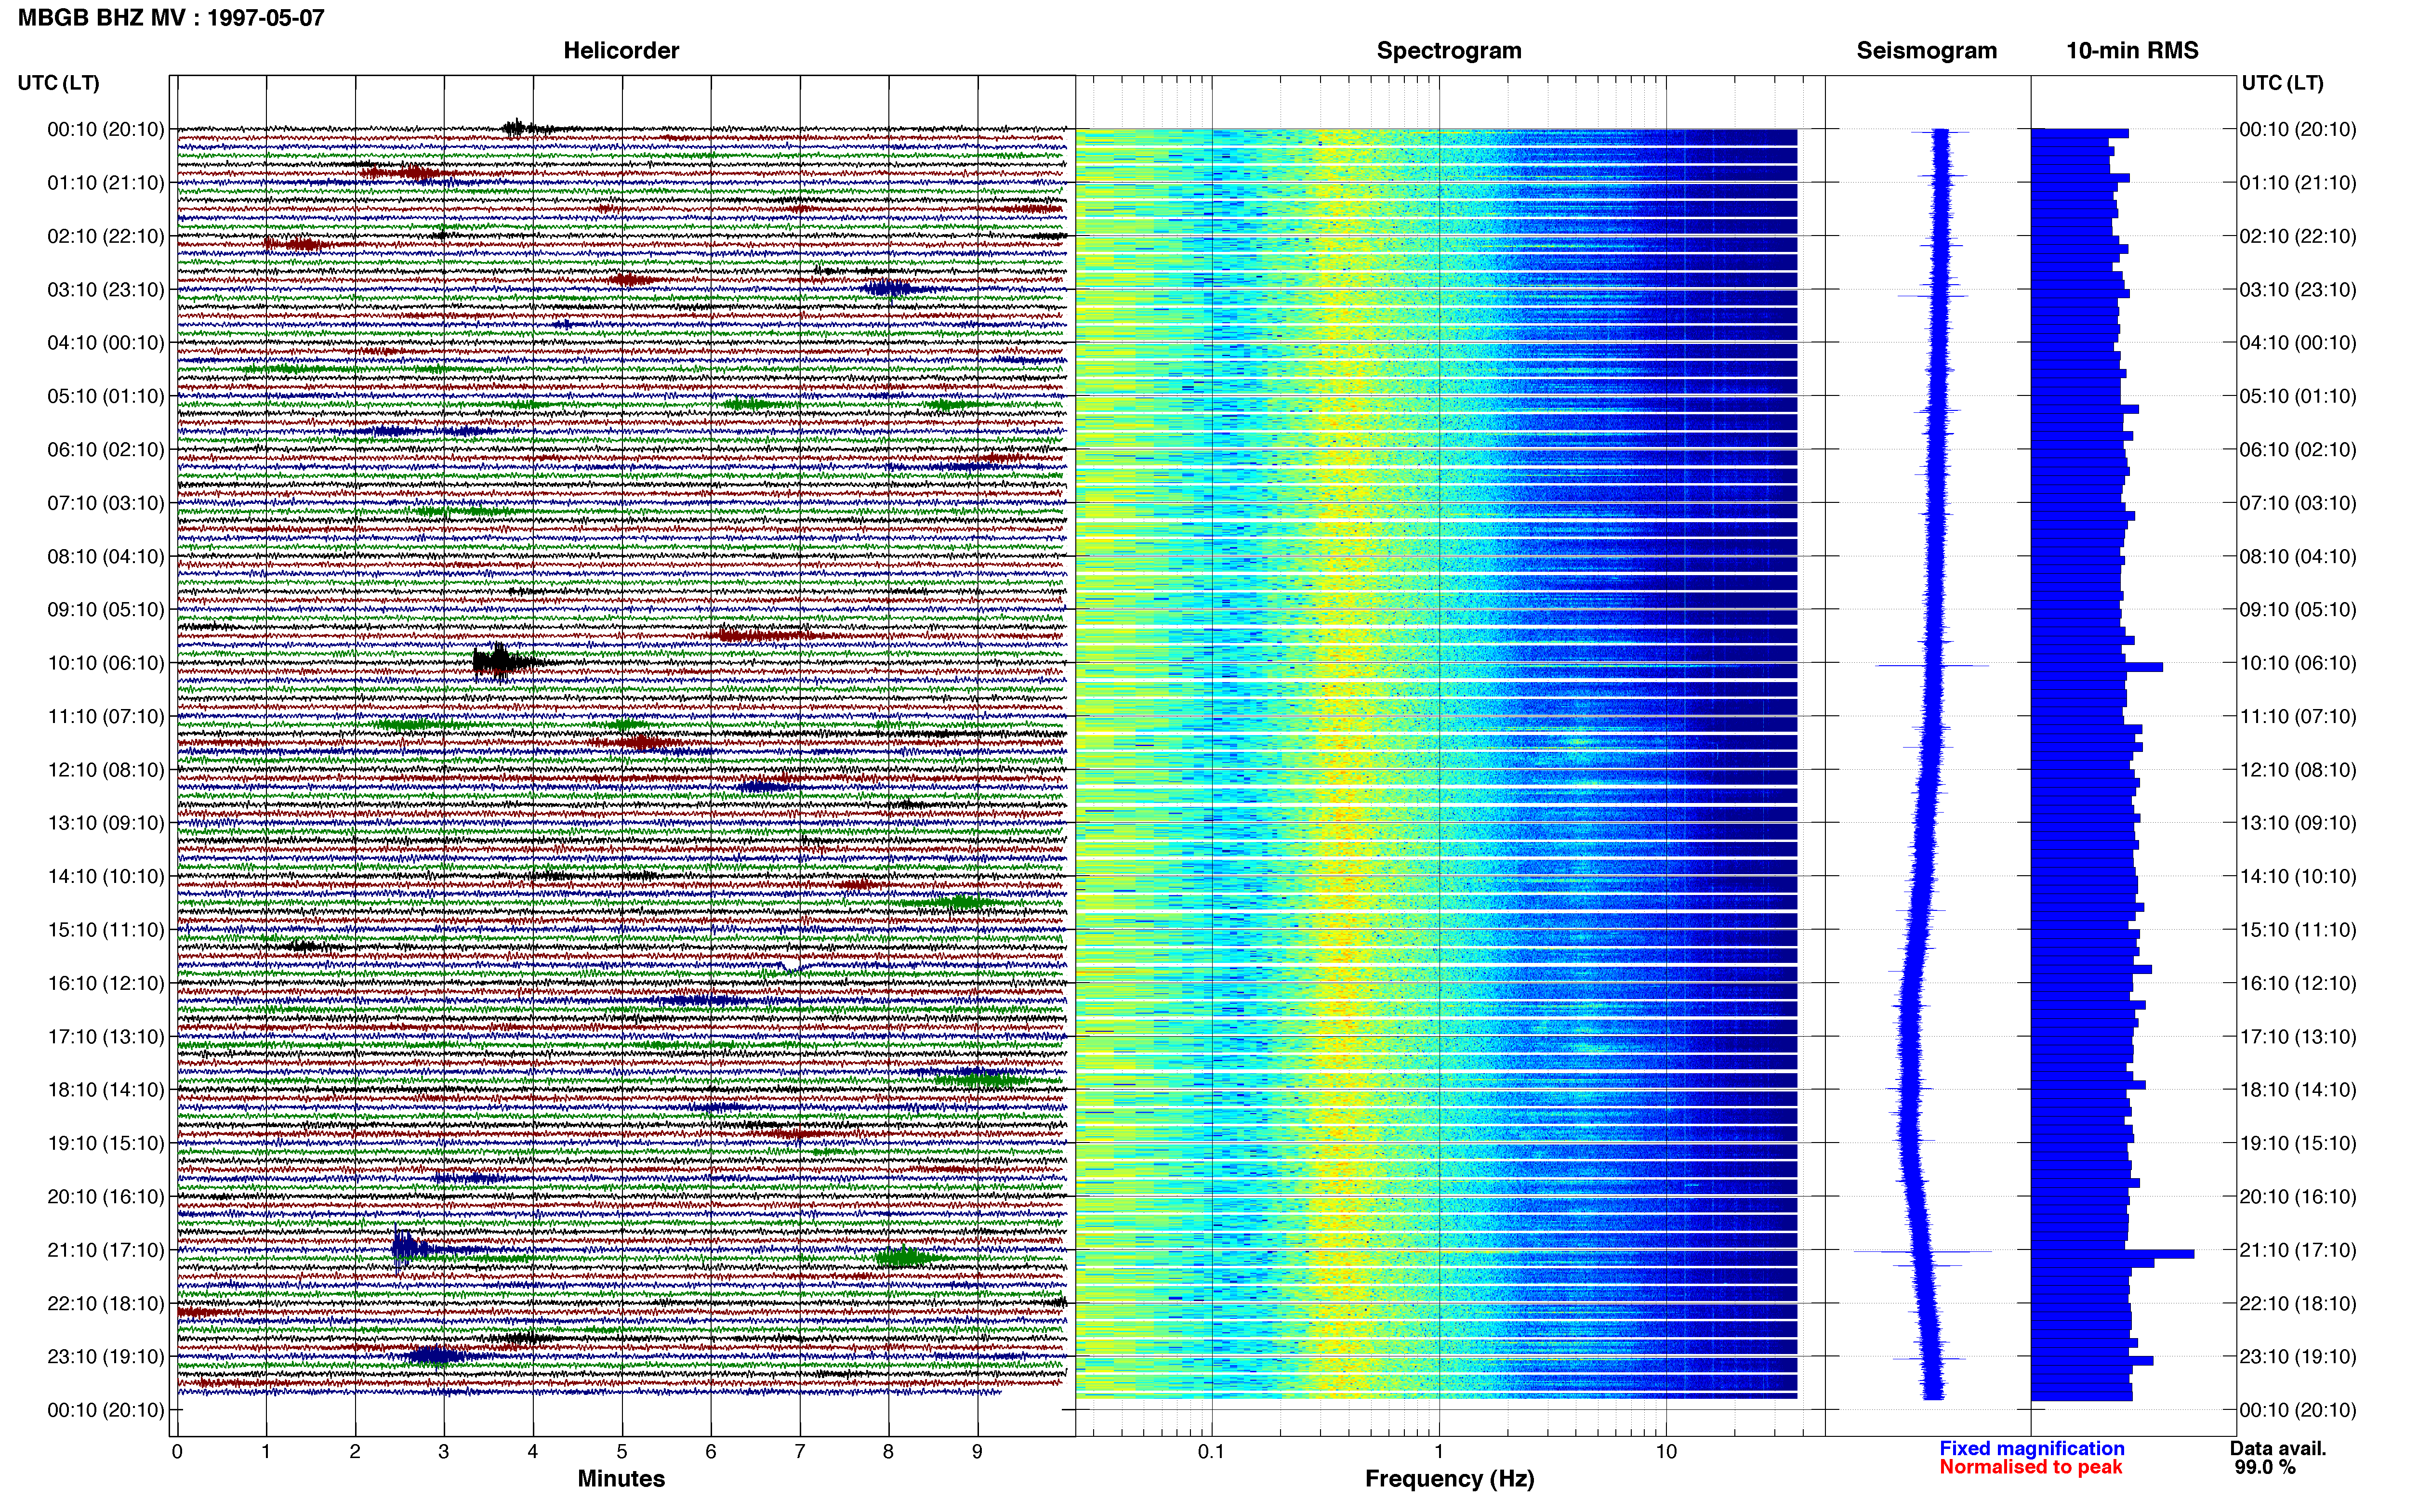Image resolution: width=2418 pixels, height=1512 pixels.
Task: Click the large black event on the 10:10 helicorder trace
Action: 503,662
